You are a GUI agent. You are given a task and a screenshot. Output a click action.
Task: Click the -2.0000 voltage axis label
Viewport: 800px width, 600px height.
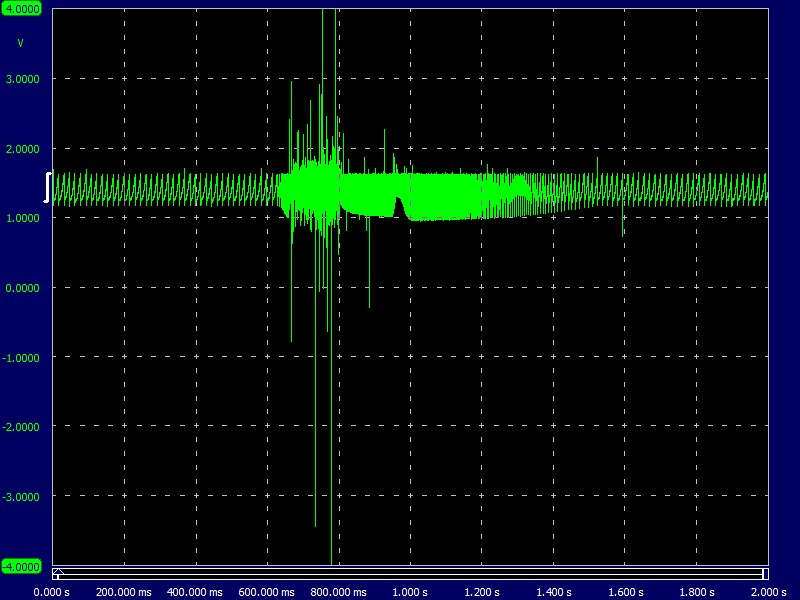coord(21,427)
